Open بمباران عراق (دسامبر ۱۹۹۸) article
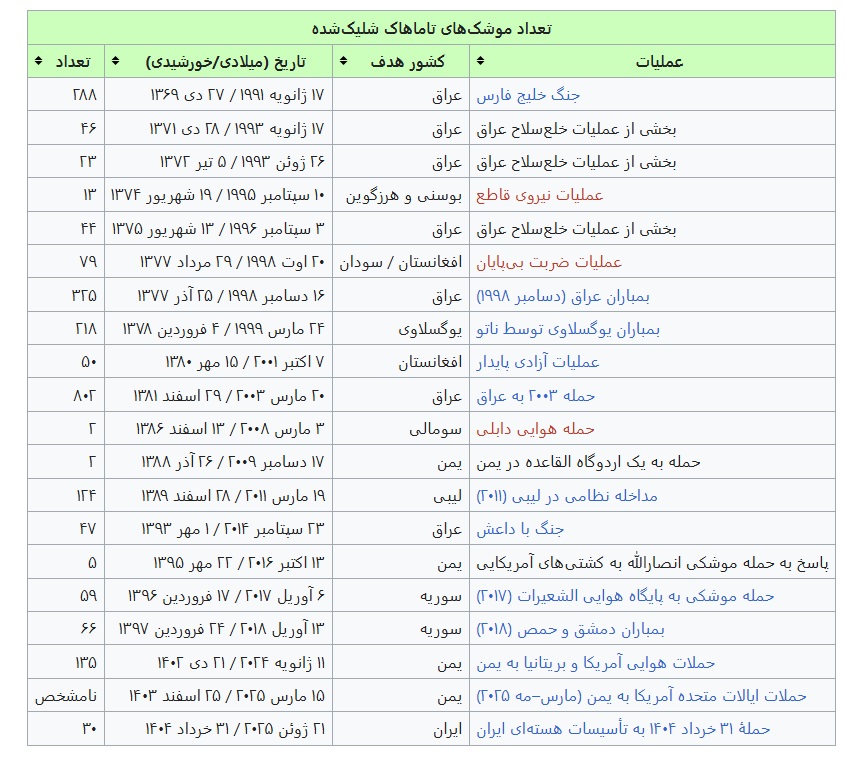Image resolution: width=856 pixels, height=766 pixels. [x=537, y=296]
